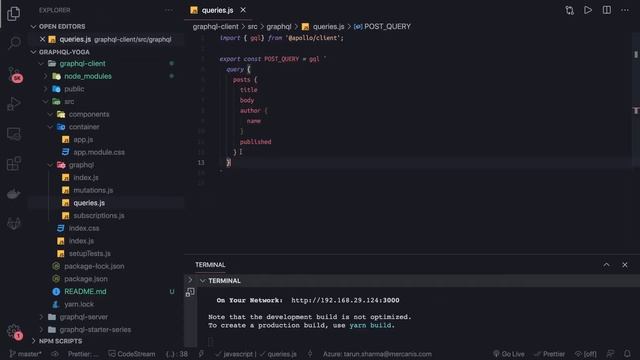640x360 pixels.
Task: Open app.js in the container folder
Action: (83, 140)
